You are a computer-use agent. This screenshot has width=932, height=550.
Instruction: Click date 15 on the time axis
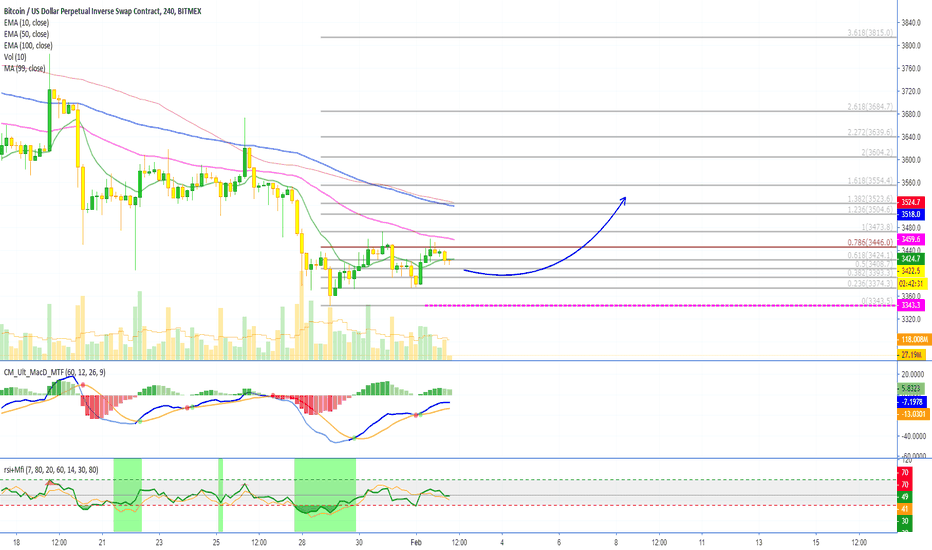(816, 542)
